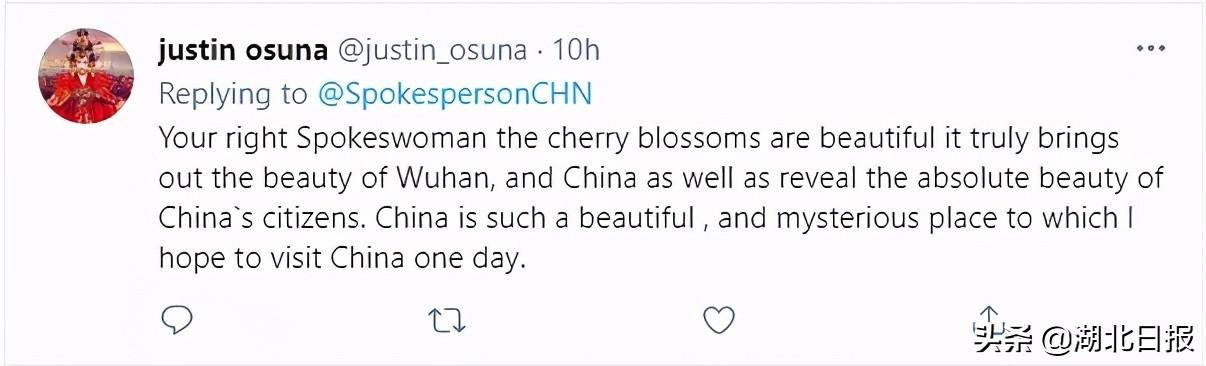Open the share arrow icon
Image resolution: width=1206 pixels, height=366 pixels.
pyautogui.click(x=989, y=318)
